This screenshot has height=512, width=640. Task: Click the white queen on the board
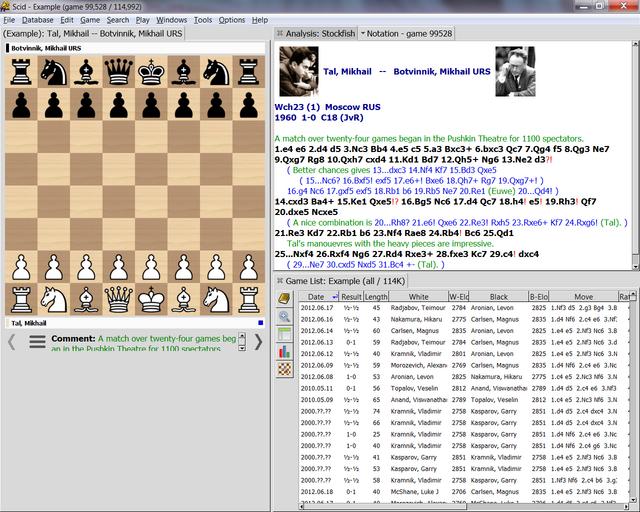(118, 298)
